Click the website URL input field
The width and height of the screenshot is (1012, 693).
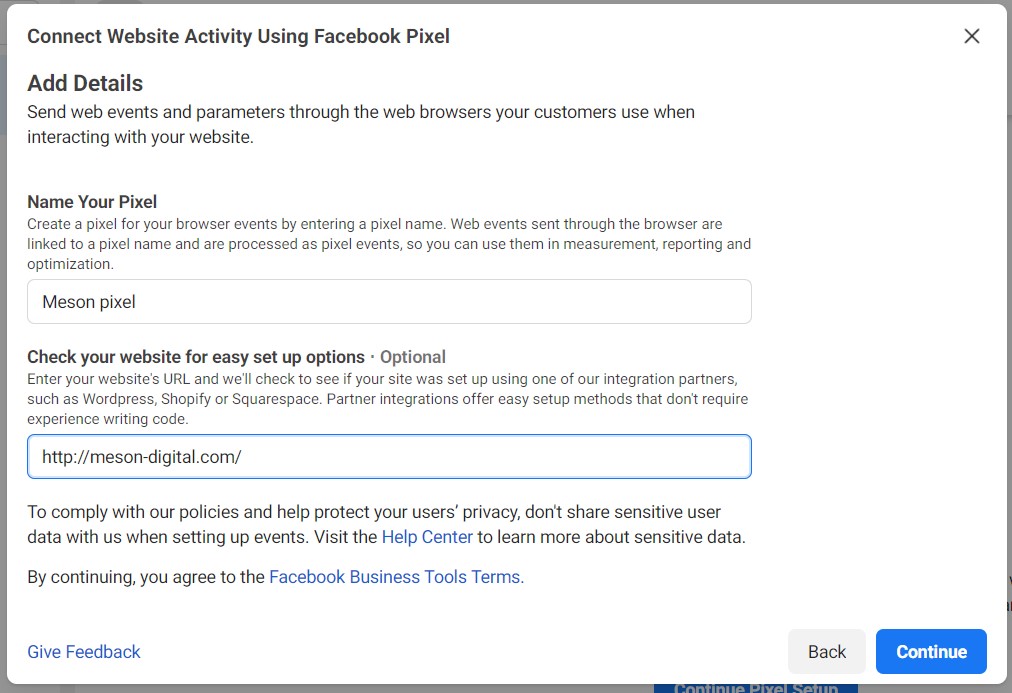click(x=389, y=456)
